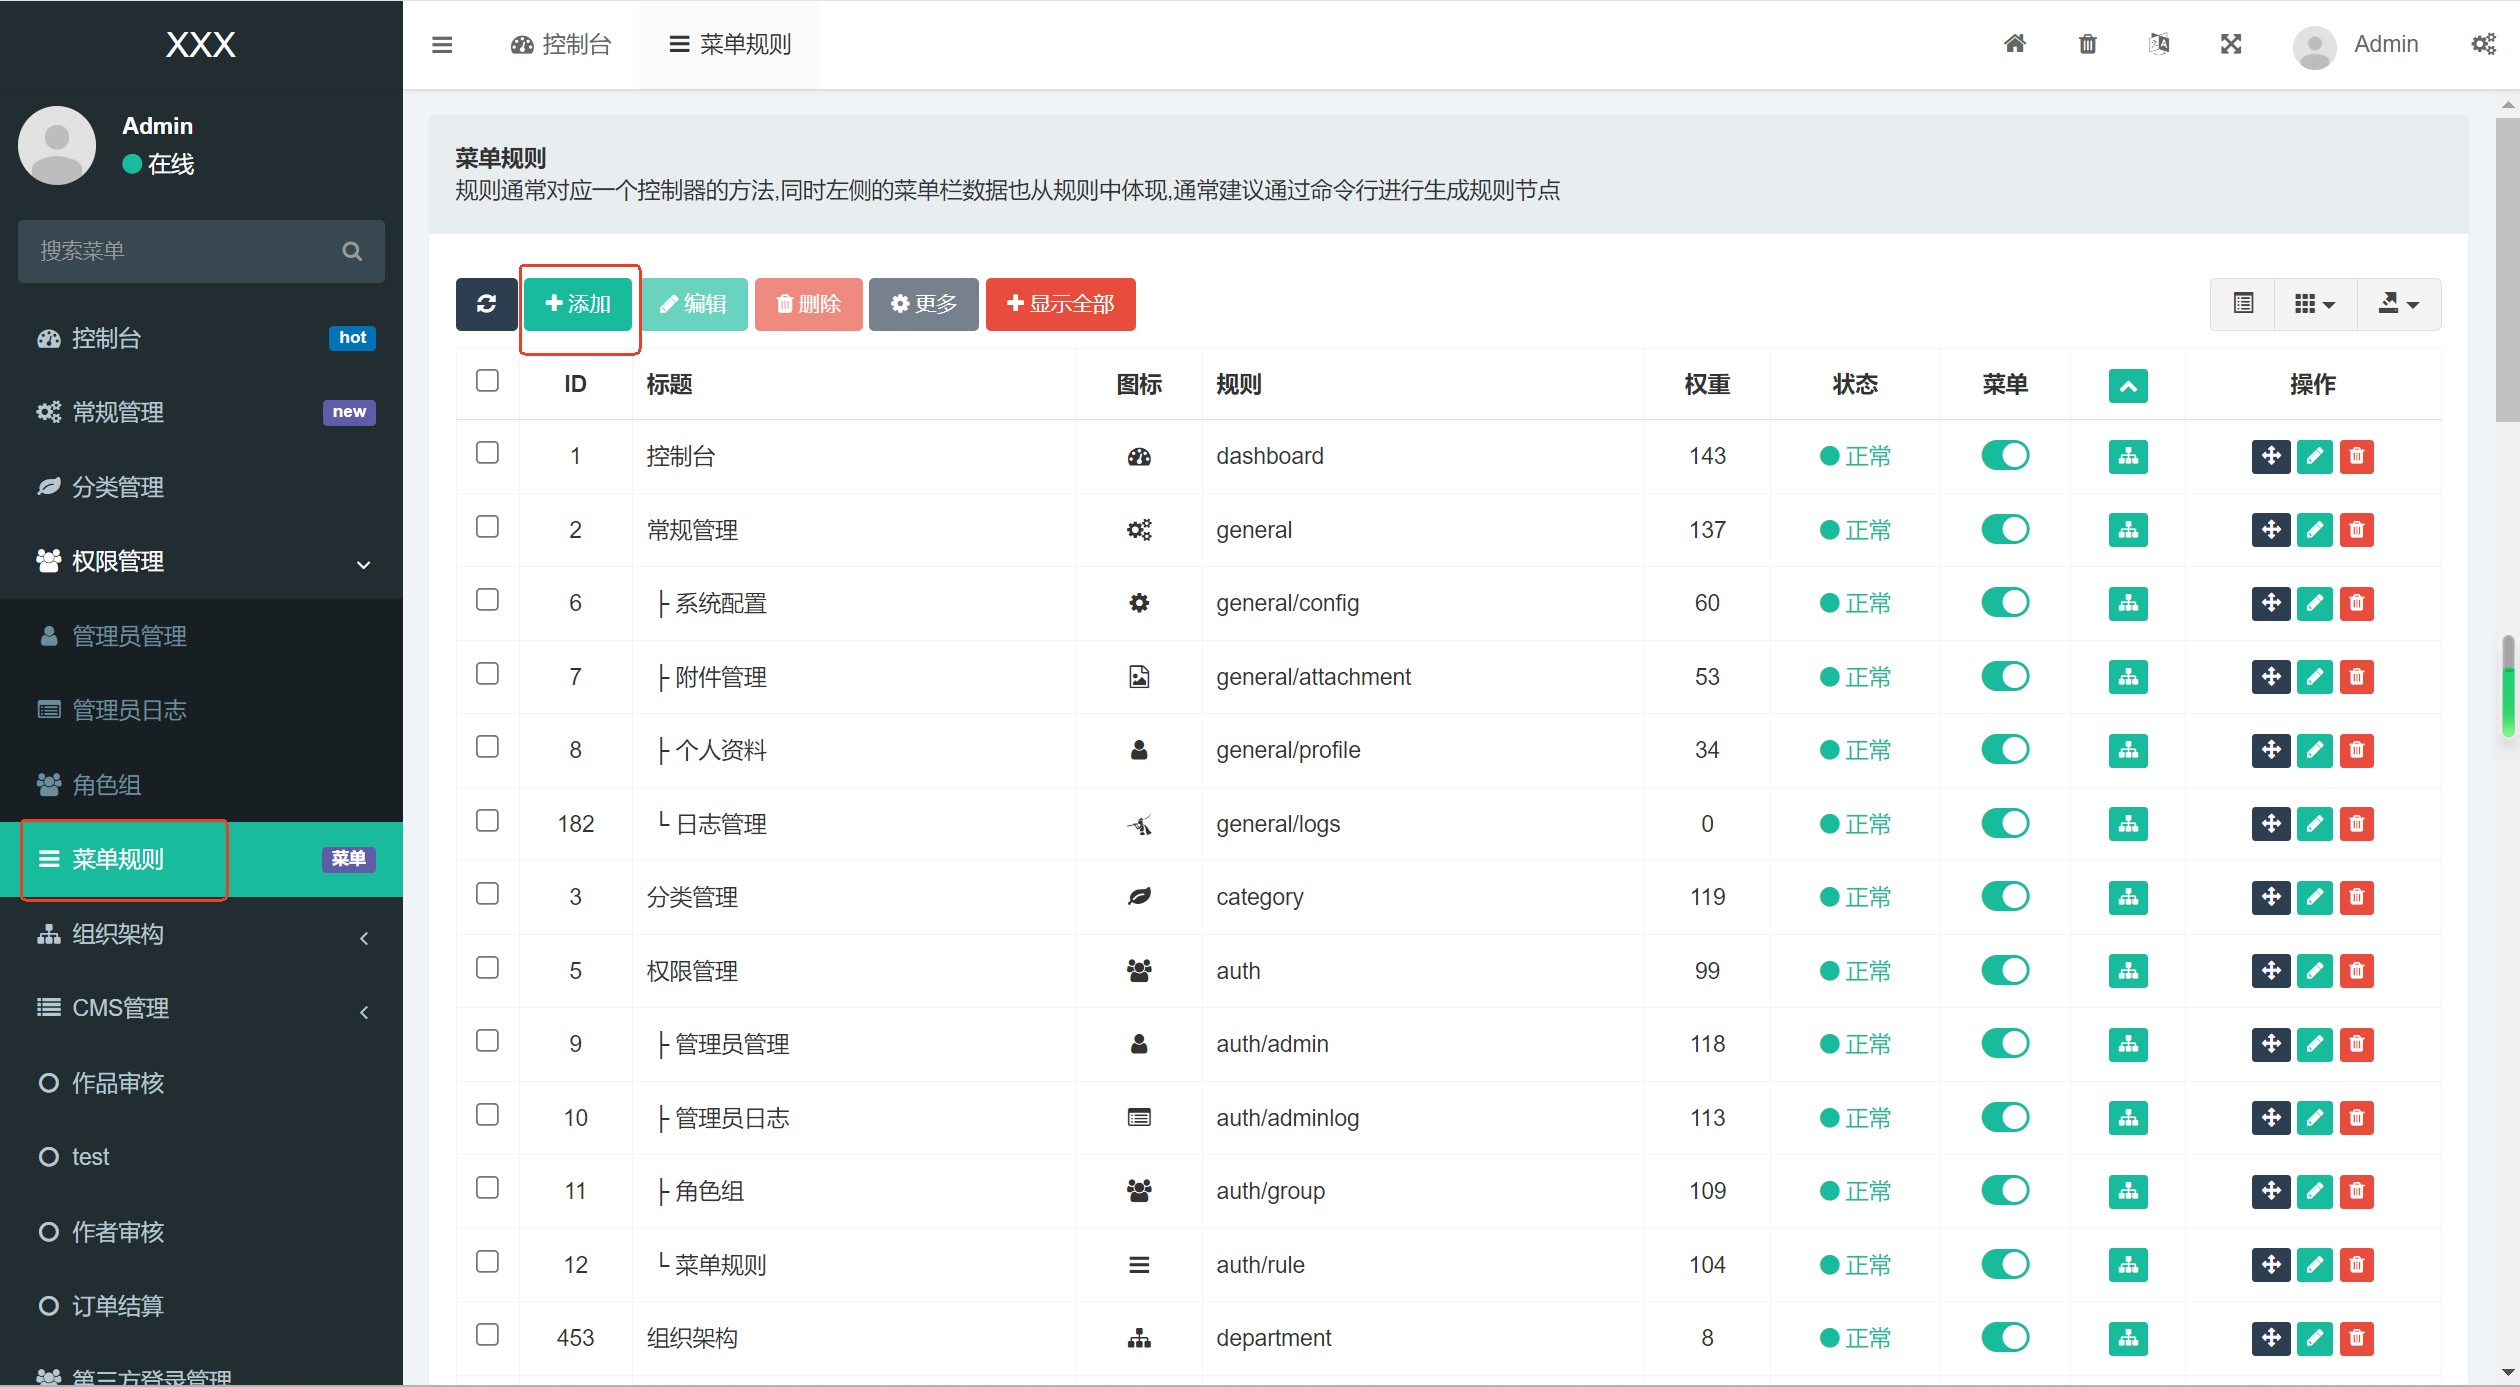The height and width of the screenshot is (1387, 2520).
Task: Switch to the 控制台 tab
Action: tap(561, 44)
